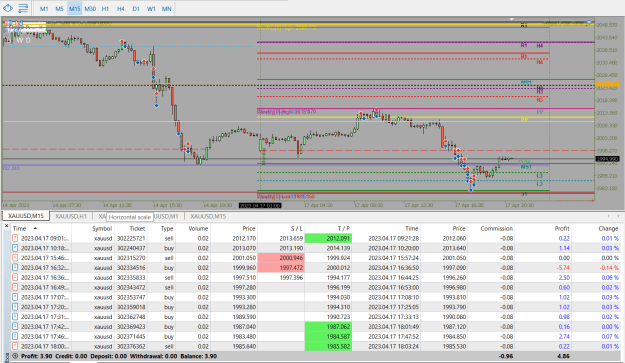Click the buy icon of ticket 302240437
625x363 pixels.
15,248
